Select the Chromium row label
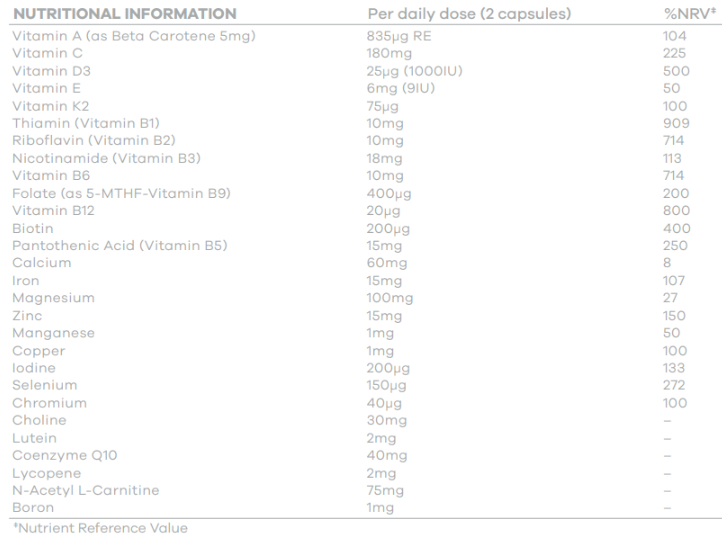 coord(49,403)
